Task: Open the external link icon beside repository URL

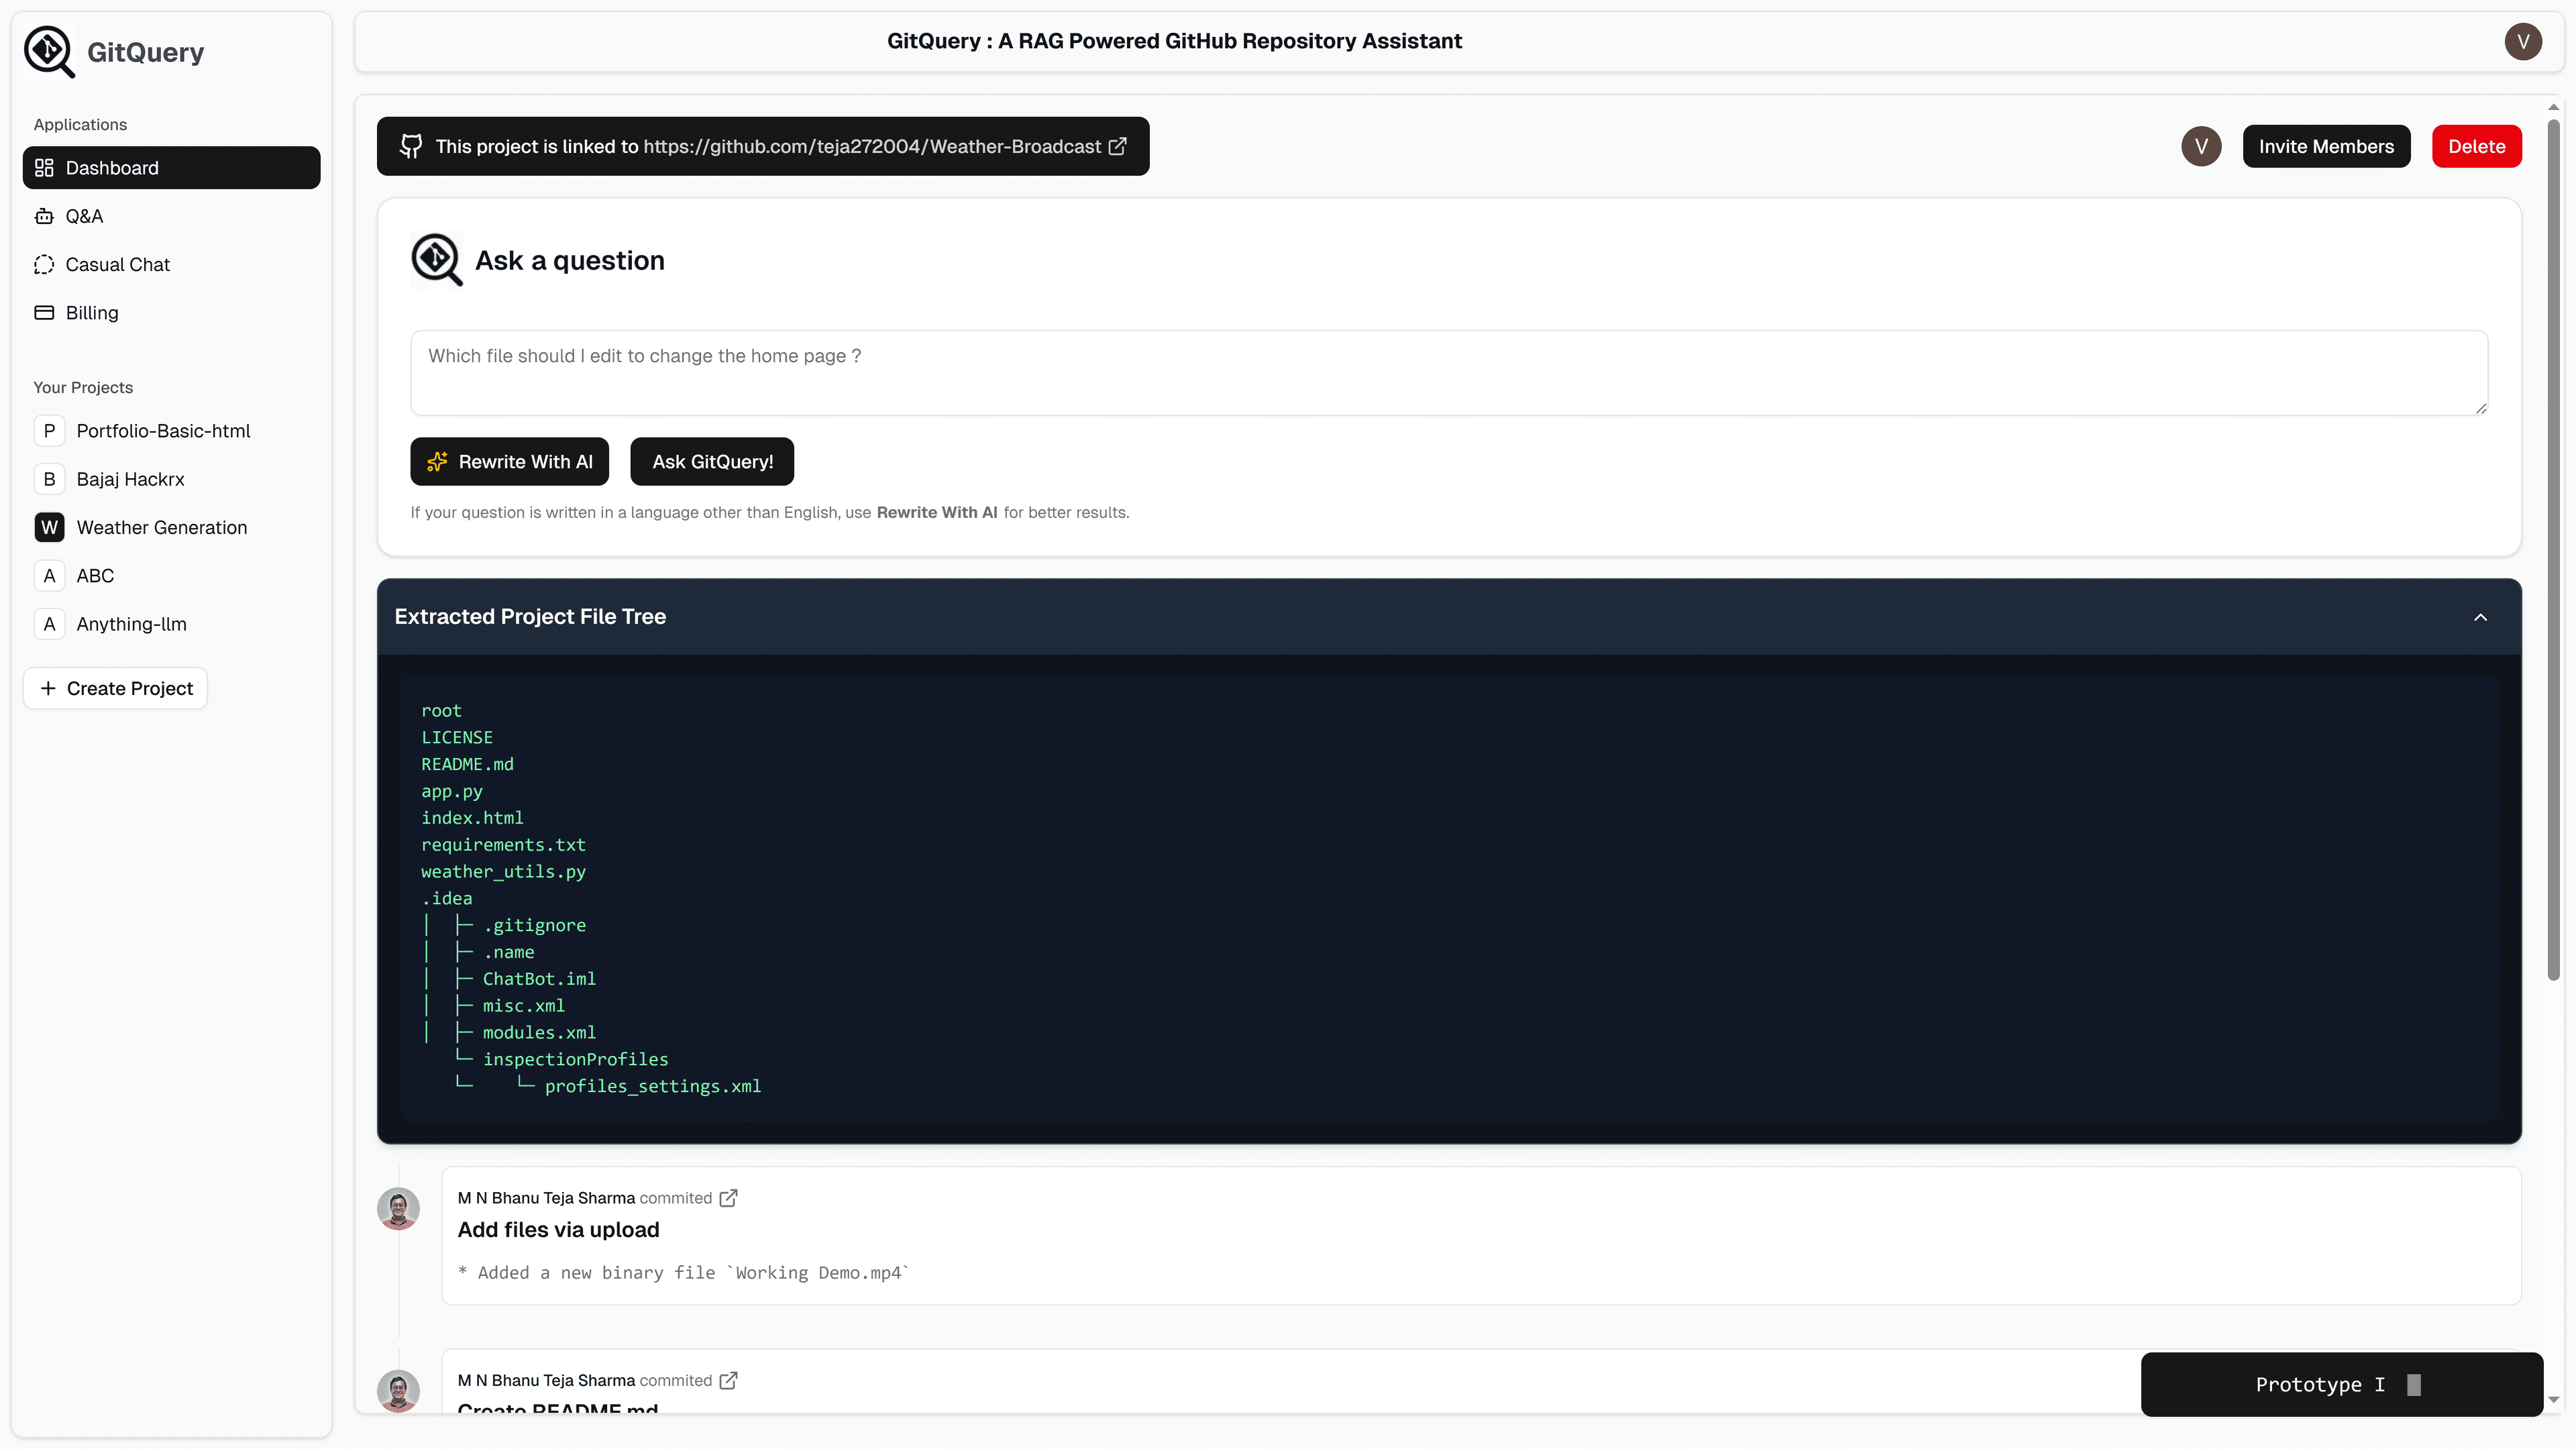Action: pos(1117,146)
